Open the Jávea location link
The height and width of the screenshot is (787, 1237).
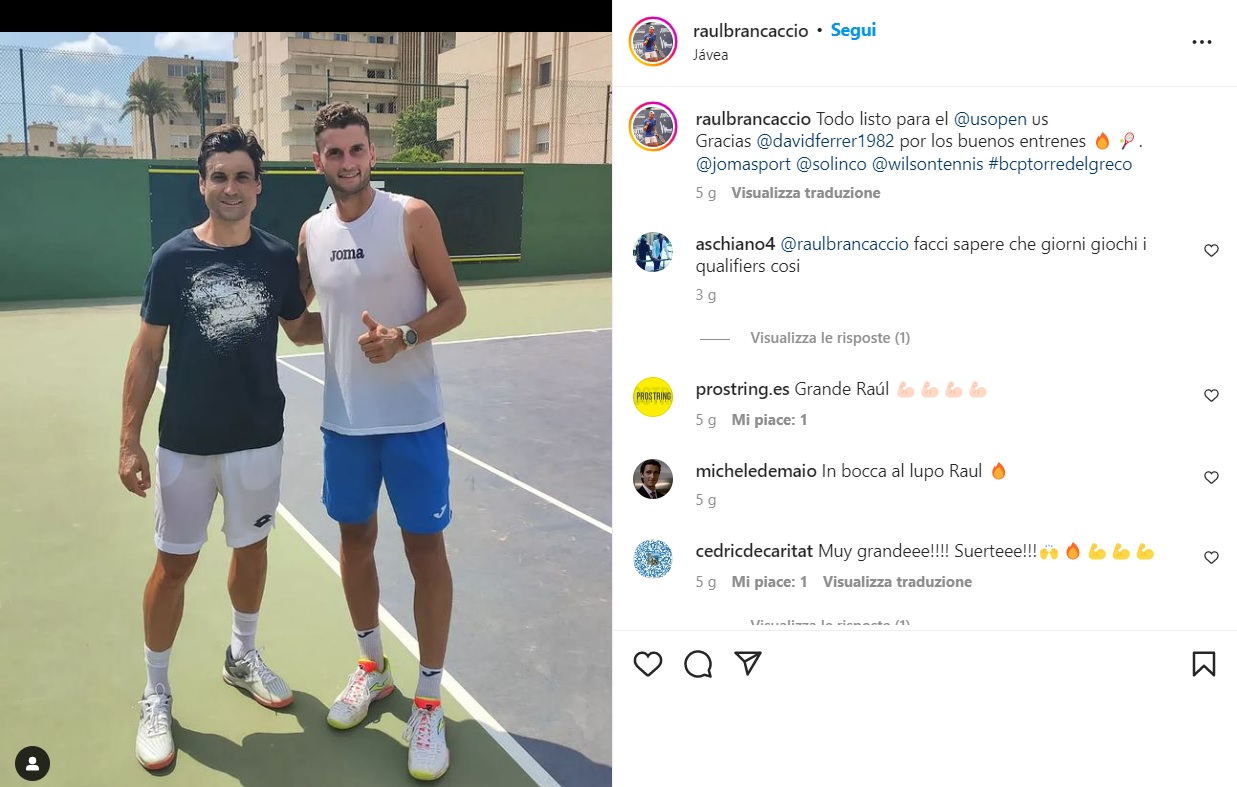click(x=710, y=55)
